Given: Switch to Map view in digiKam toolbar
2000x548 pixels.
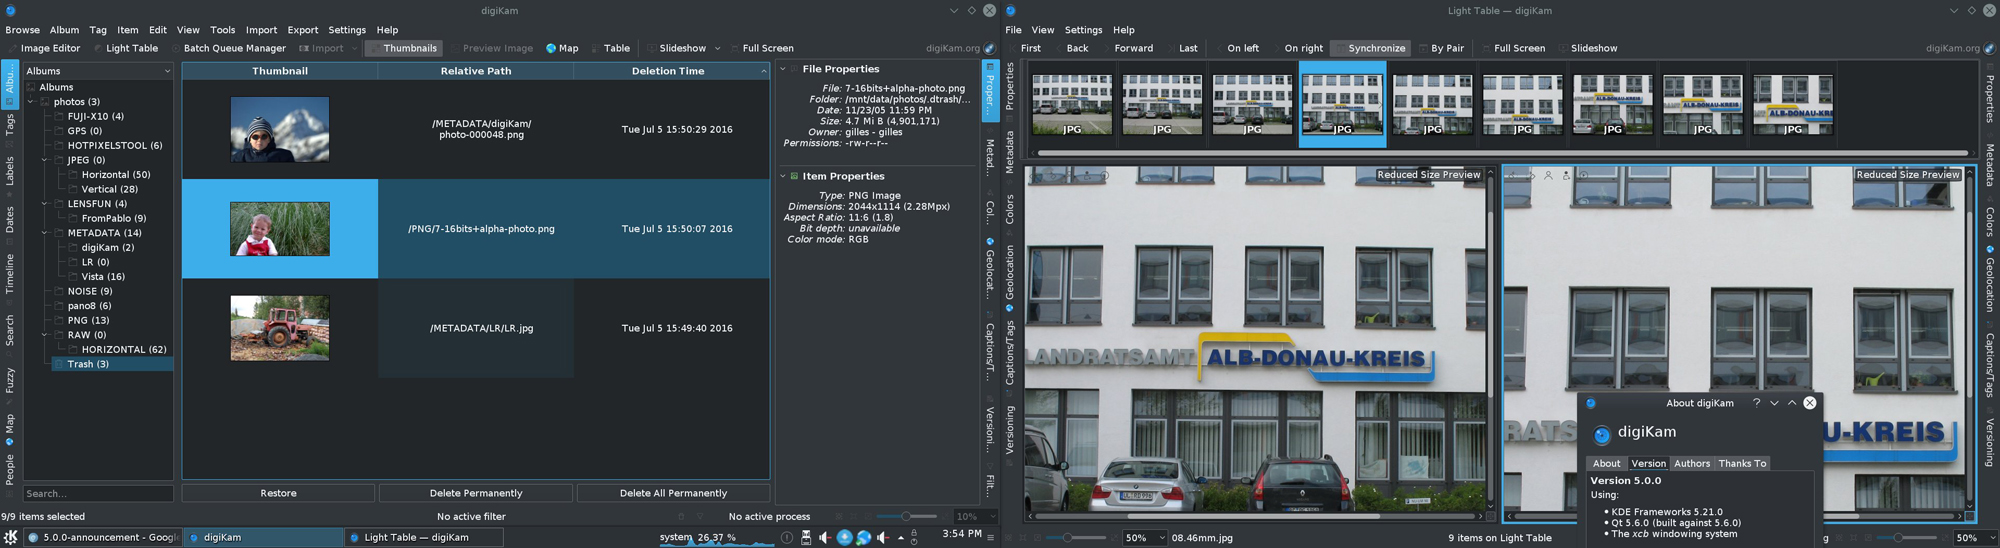Looking at the screenshot, I should pos(562,48).
